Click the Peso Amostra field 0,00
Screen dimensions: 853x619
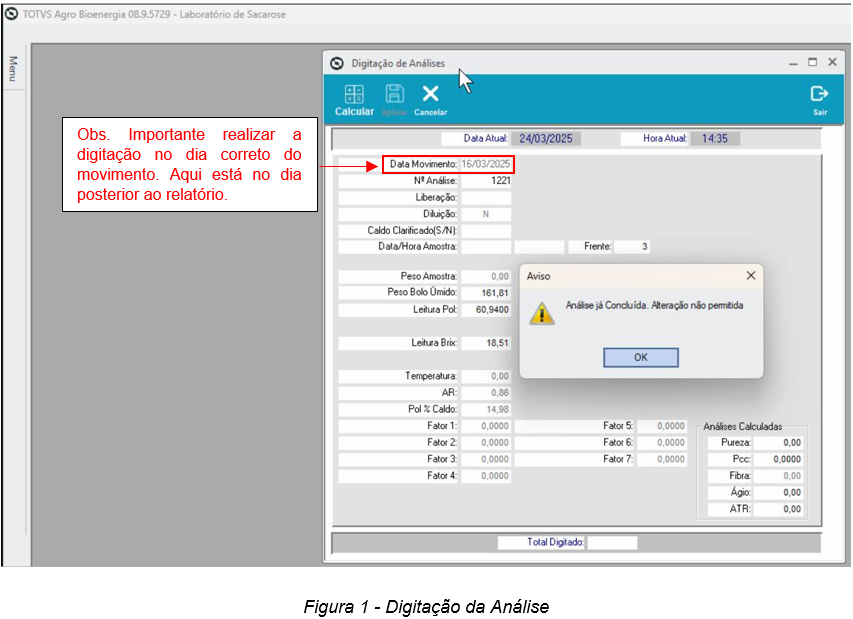(x=486, y=276)
